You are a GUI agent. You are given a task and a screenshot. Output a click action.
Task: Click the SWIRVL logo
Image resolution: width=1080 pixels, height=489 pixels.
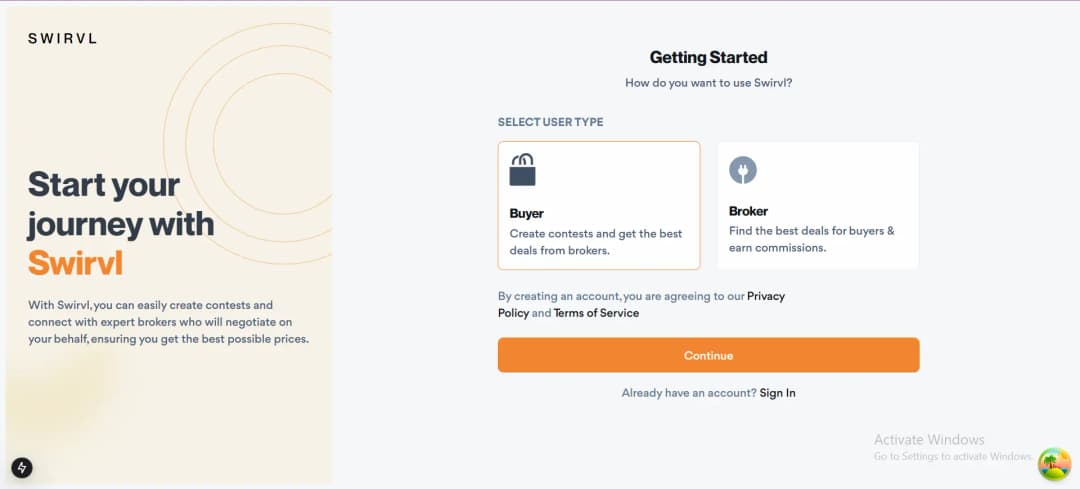coord(62,39)
